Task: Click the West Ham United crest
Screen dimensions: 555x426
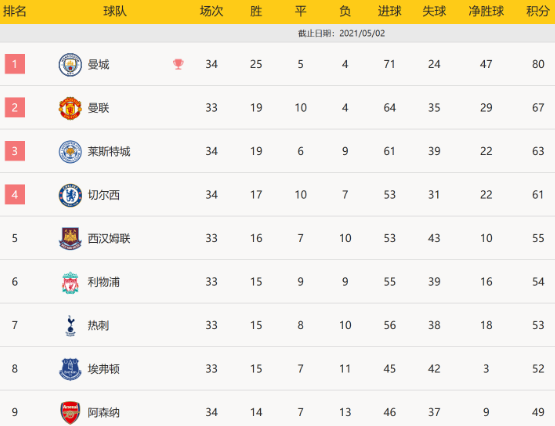Action: [x=70, y=239]
